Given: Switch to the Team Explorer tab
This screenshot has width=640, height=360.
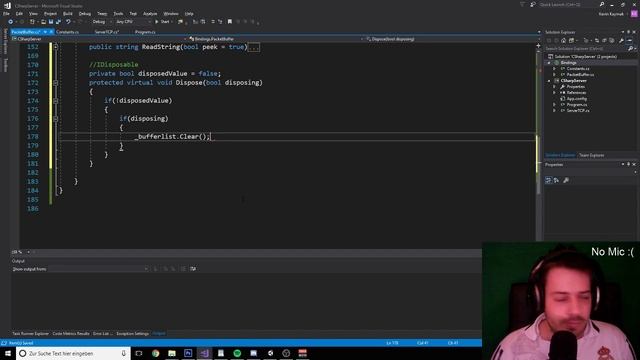Looking at the screenshot, I should click(x=591, y=155).
